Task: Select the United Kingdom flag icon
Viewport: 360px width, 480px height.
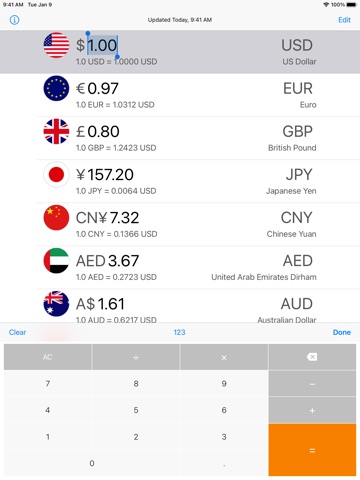Action: tap(56, 131)
